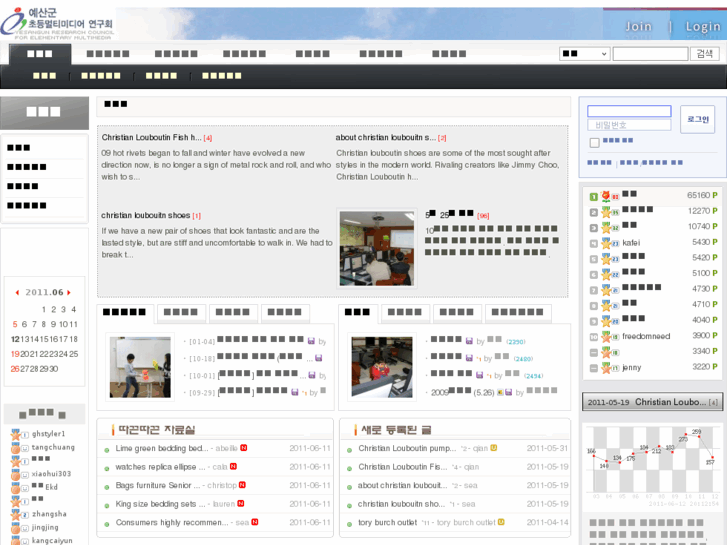
Task: Click medal icon next to zhangsha
Action: (16, 515)
